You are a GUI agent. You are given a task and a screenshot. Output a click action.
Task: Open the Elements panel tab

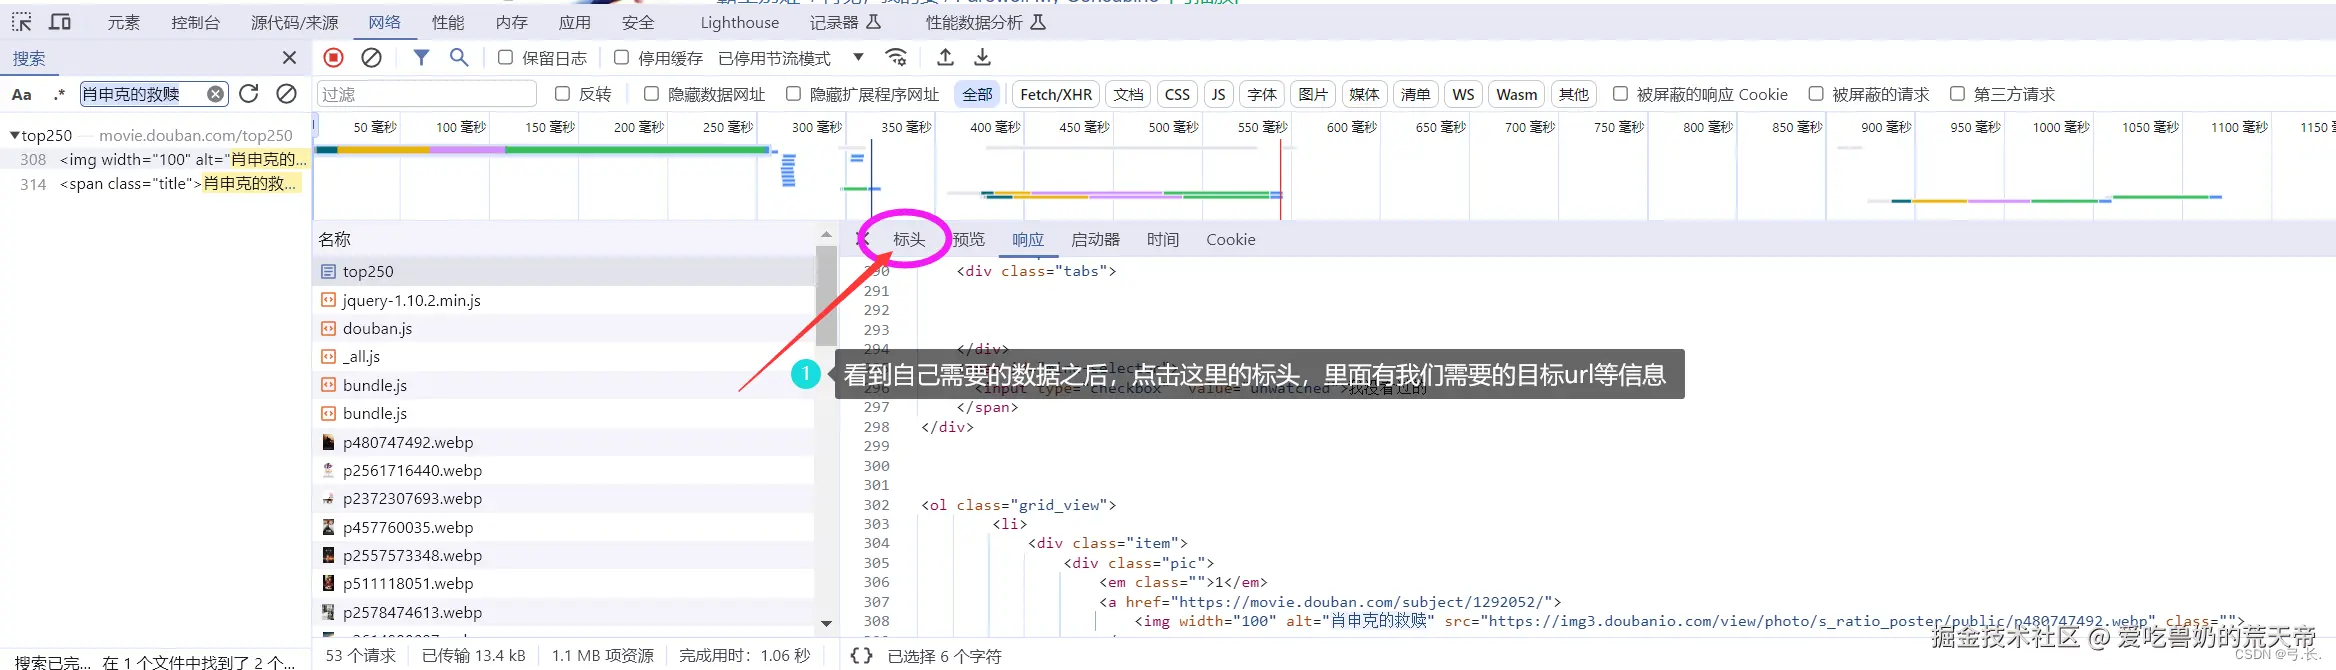[124, 22]
